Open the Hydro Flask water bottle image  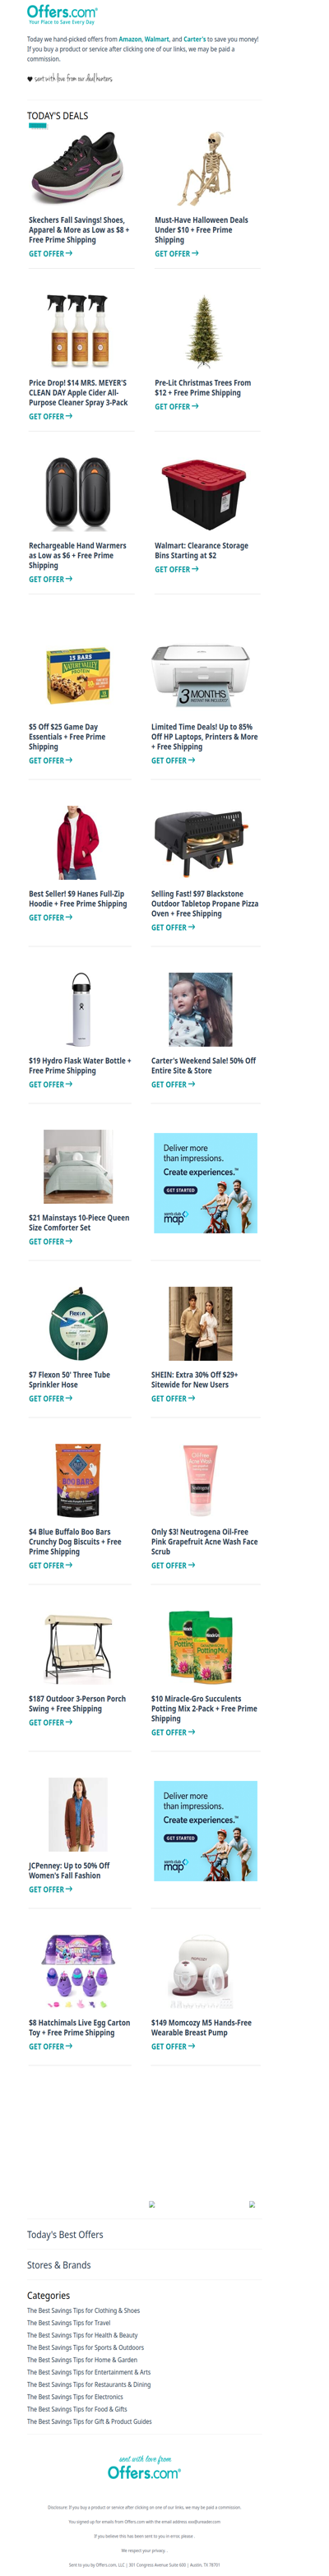(x=77, y=1010)
